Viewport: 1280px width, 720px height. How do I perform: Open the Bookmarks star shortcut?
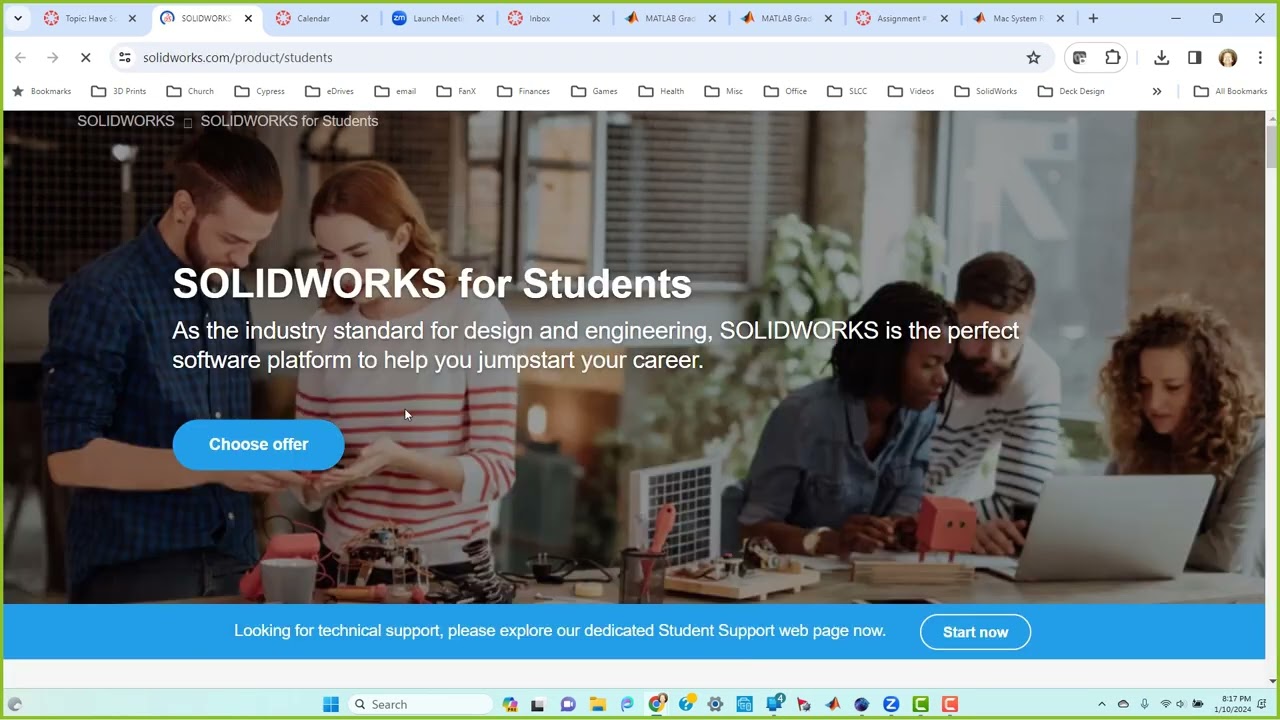coord(42,91)
